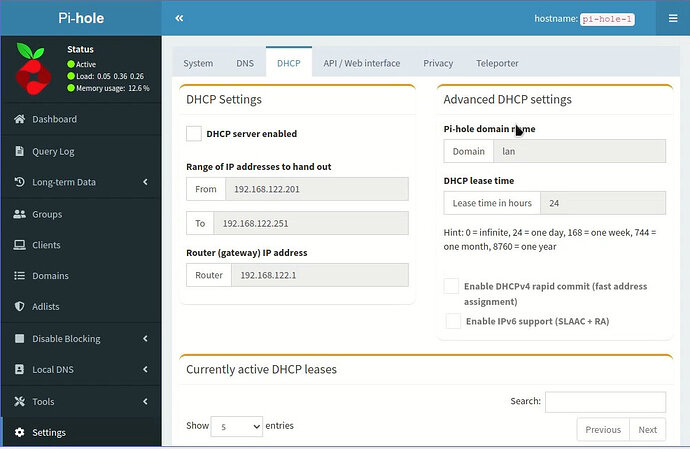Viewport: 690px width, 449px height.
Task: Toggle DHCPv4 rapid commit checkbox
Action: 452,287
